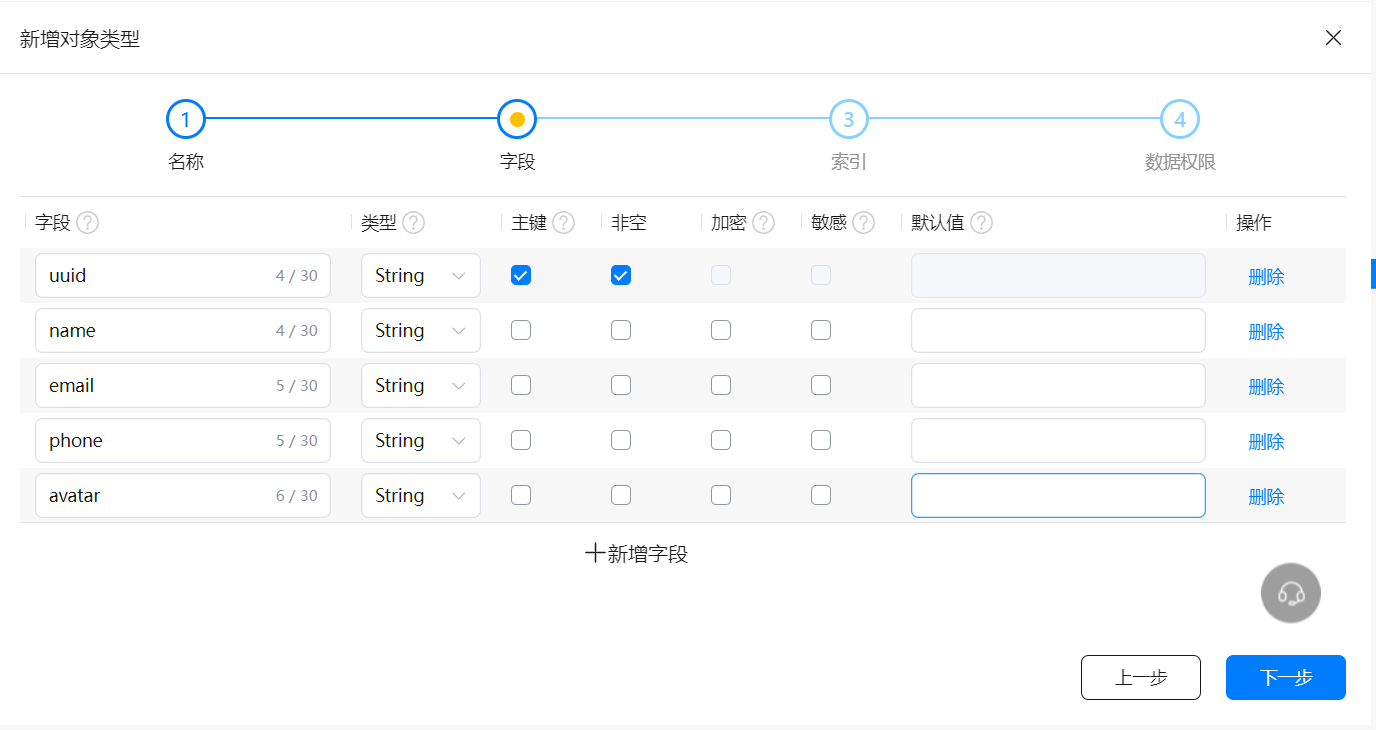
Task: Click help icon next to 字段 header
Action: point(88,223)
